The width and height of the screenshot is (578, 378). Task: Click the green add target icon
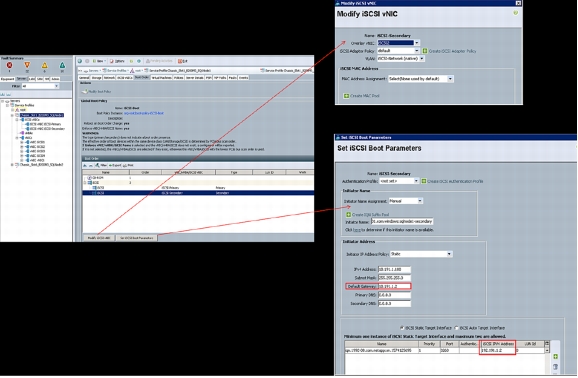click(555, 356)
